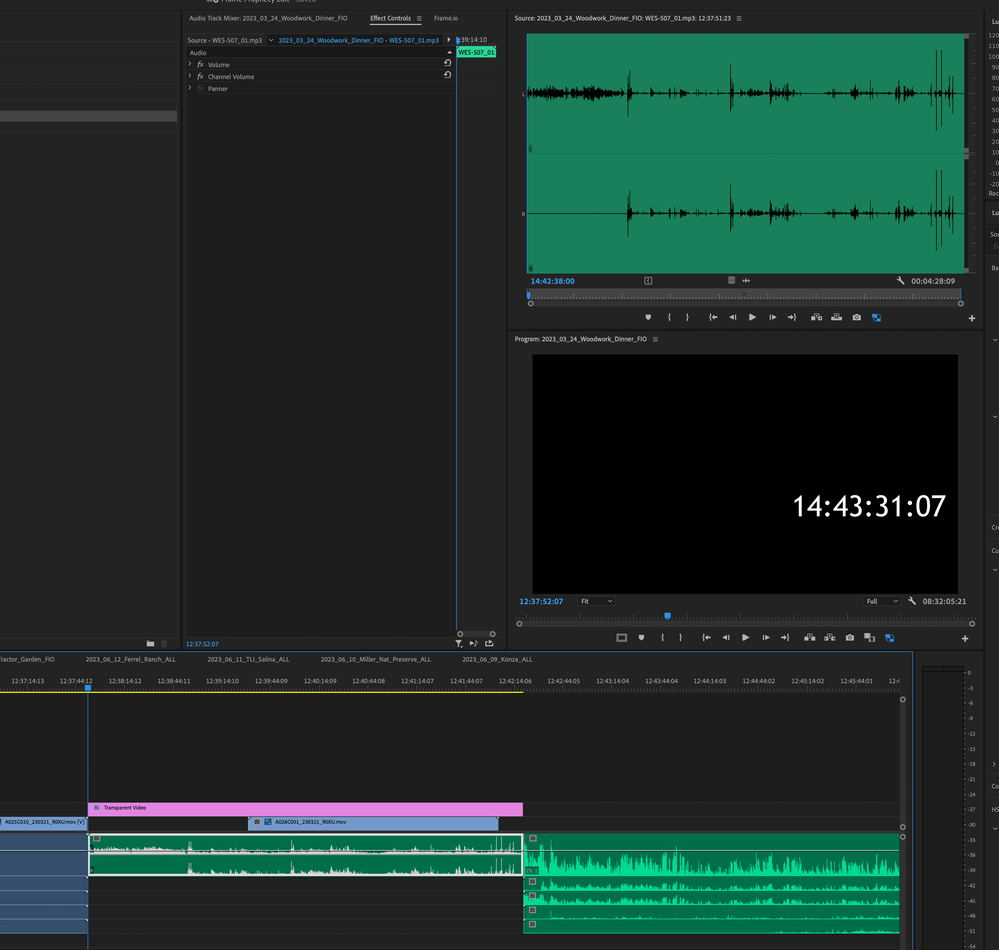Toggle Channel Volume fx effect
This screenshot has width=999, height=950.
pyautogui.click(x=200, y=76)
